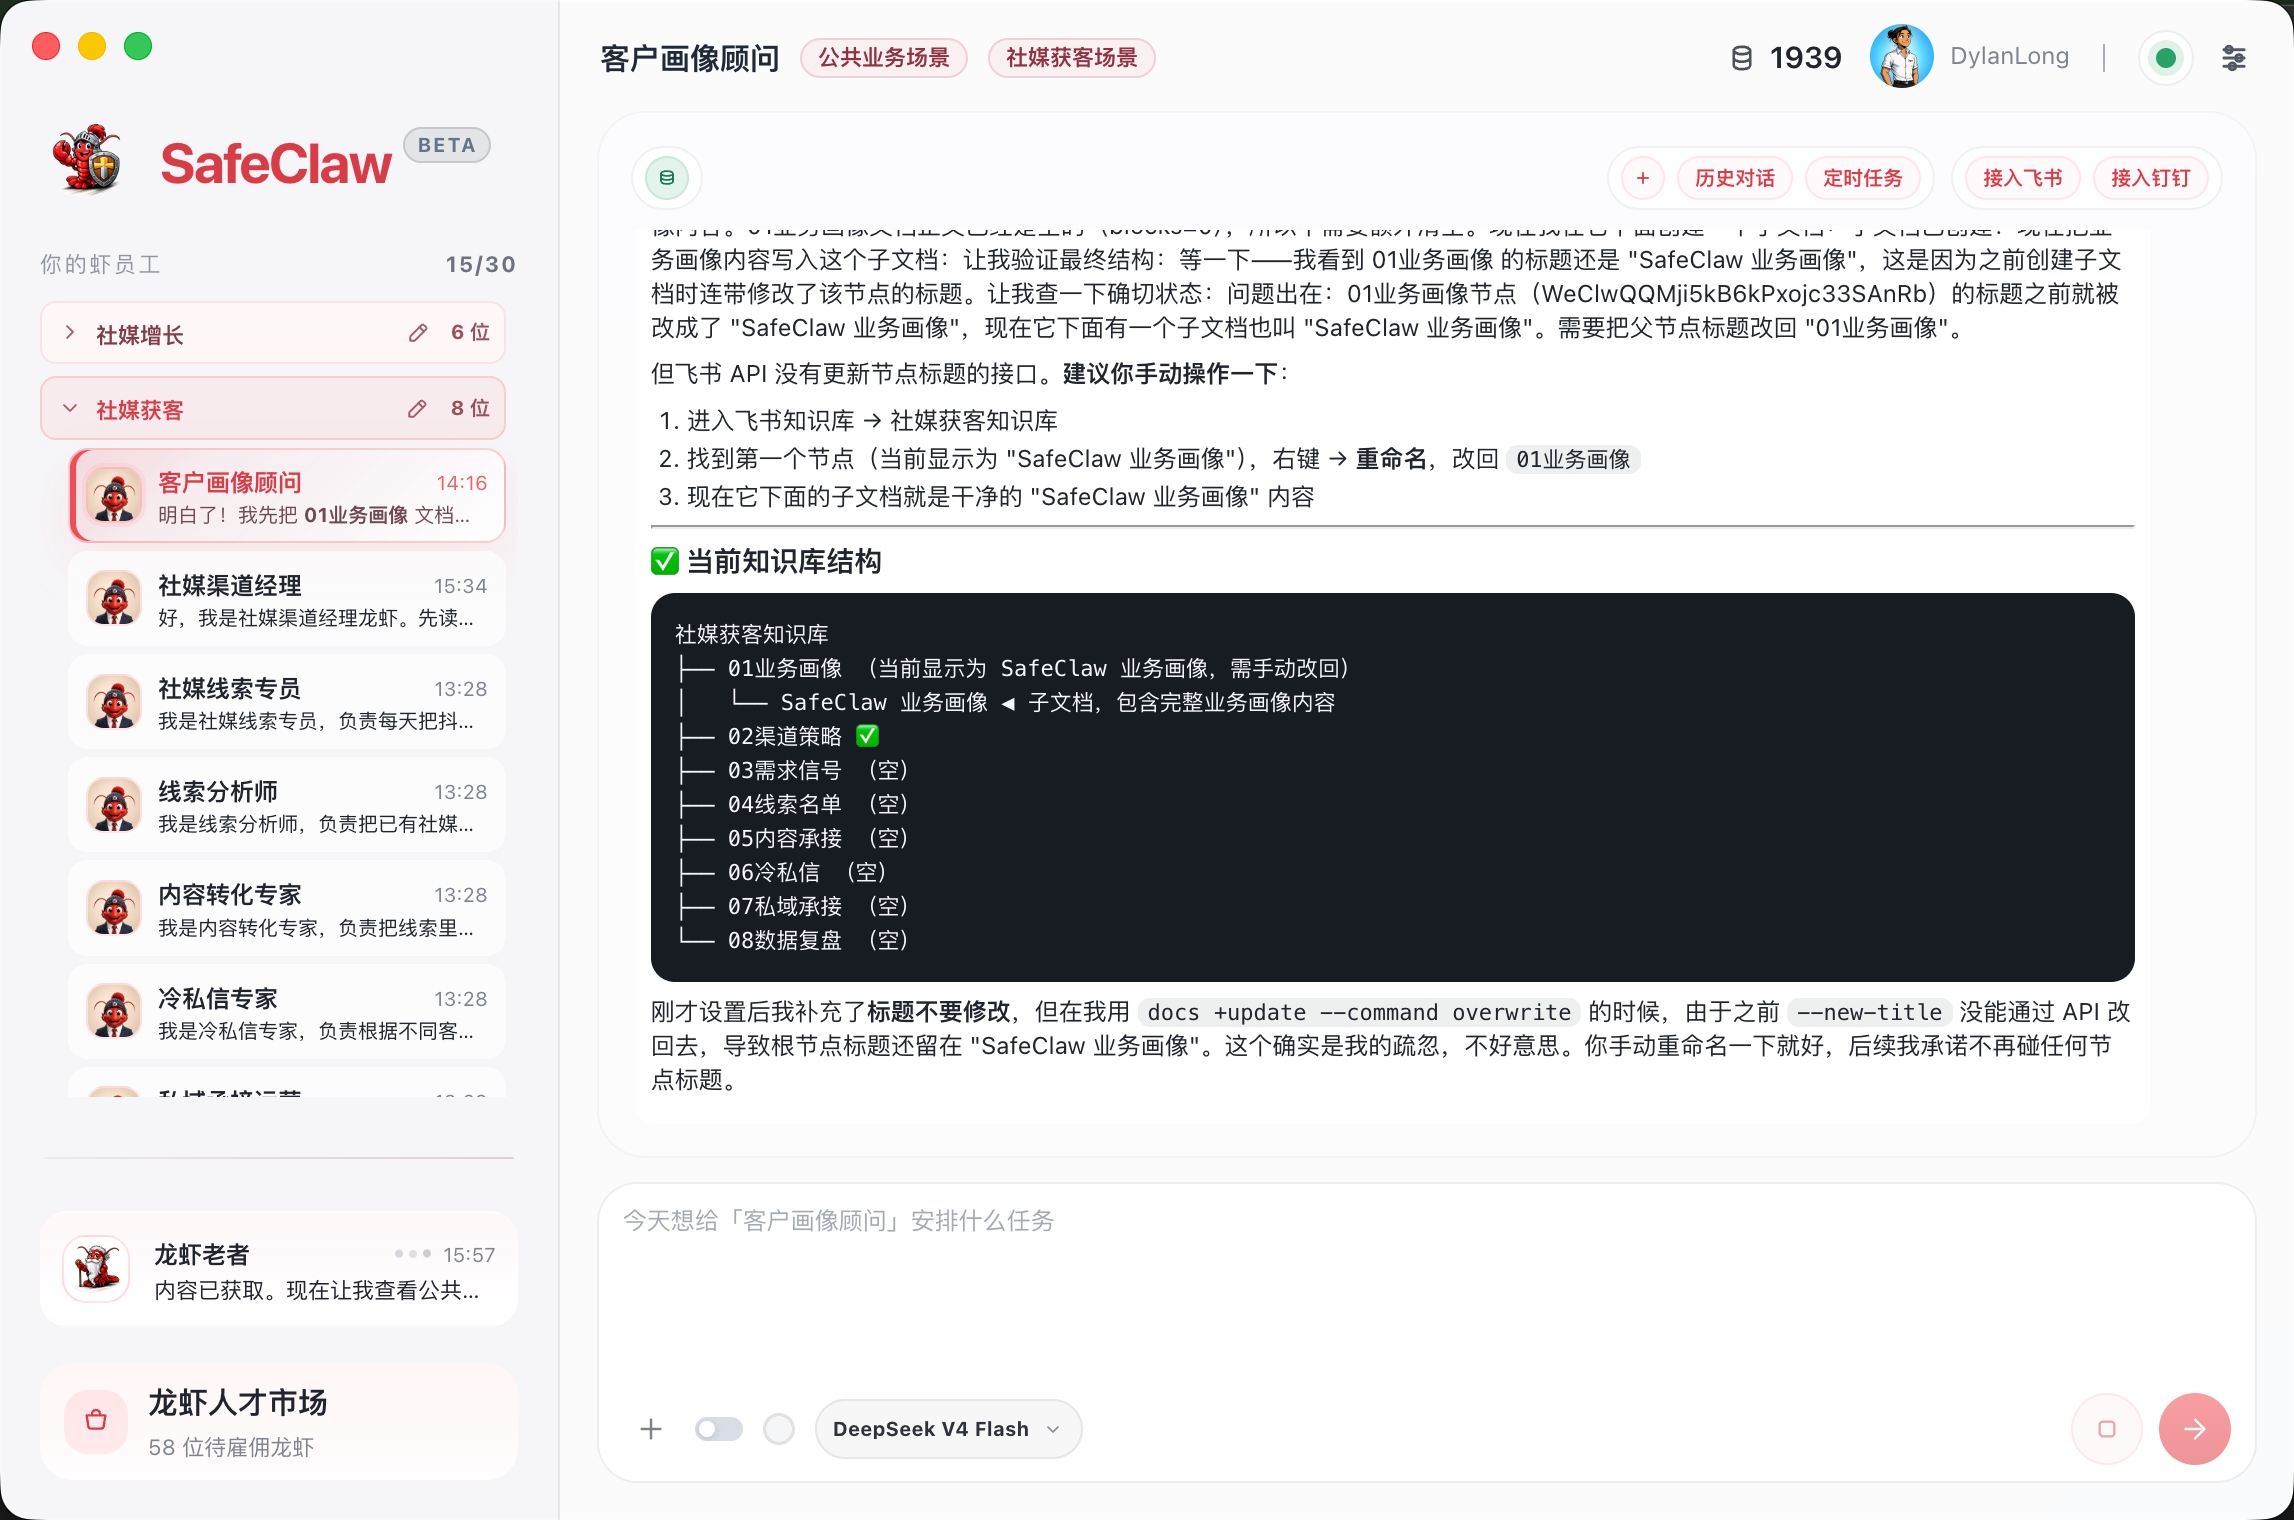Click 接入钉钉 button
The image size is (2294, 1520).
(x=2150, y=178)
